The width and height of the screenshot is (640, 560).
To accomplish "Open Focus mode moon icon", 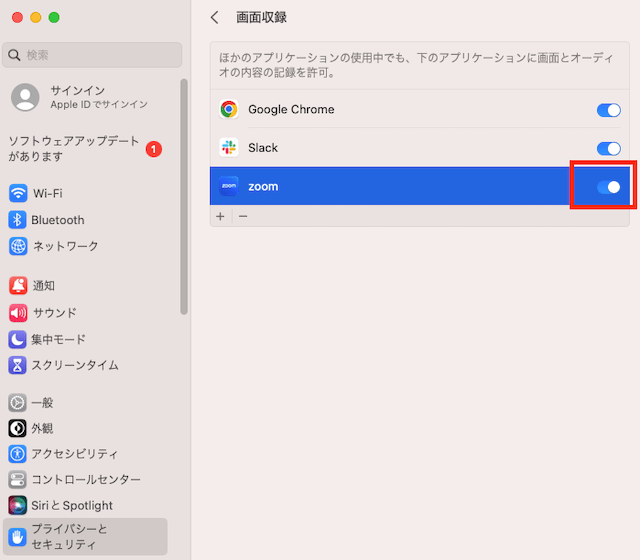I will coord(17,339).
